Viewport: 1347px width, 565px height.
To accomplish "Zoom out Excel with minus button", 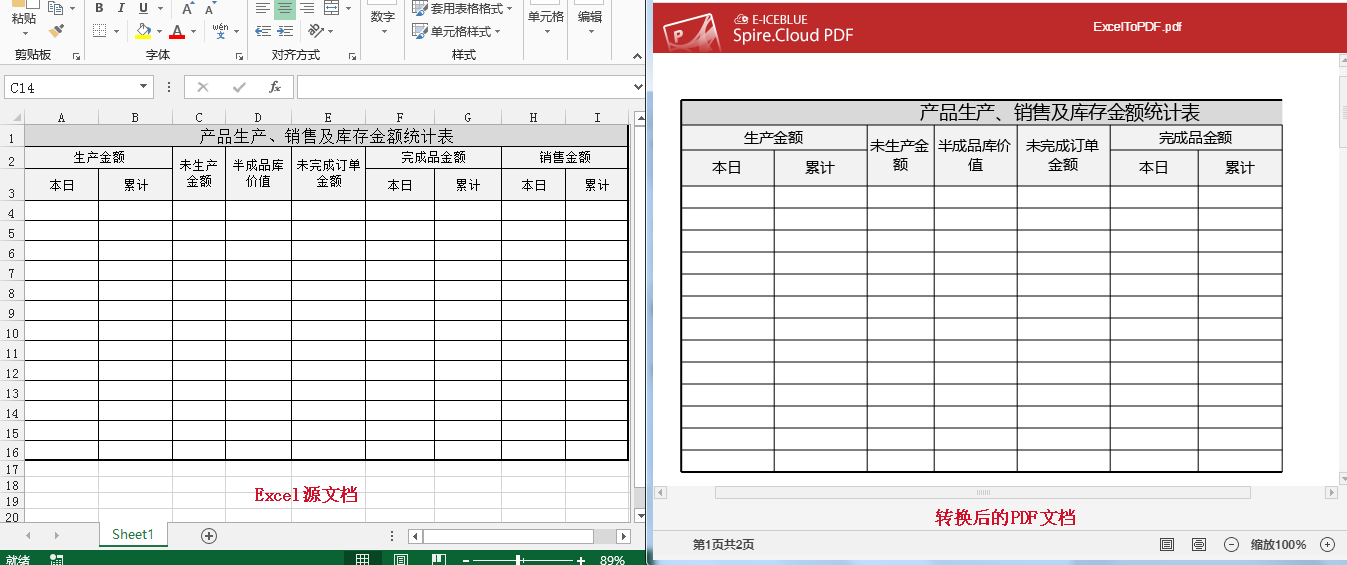I will (465, 561).
